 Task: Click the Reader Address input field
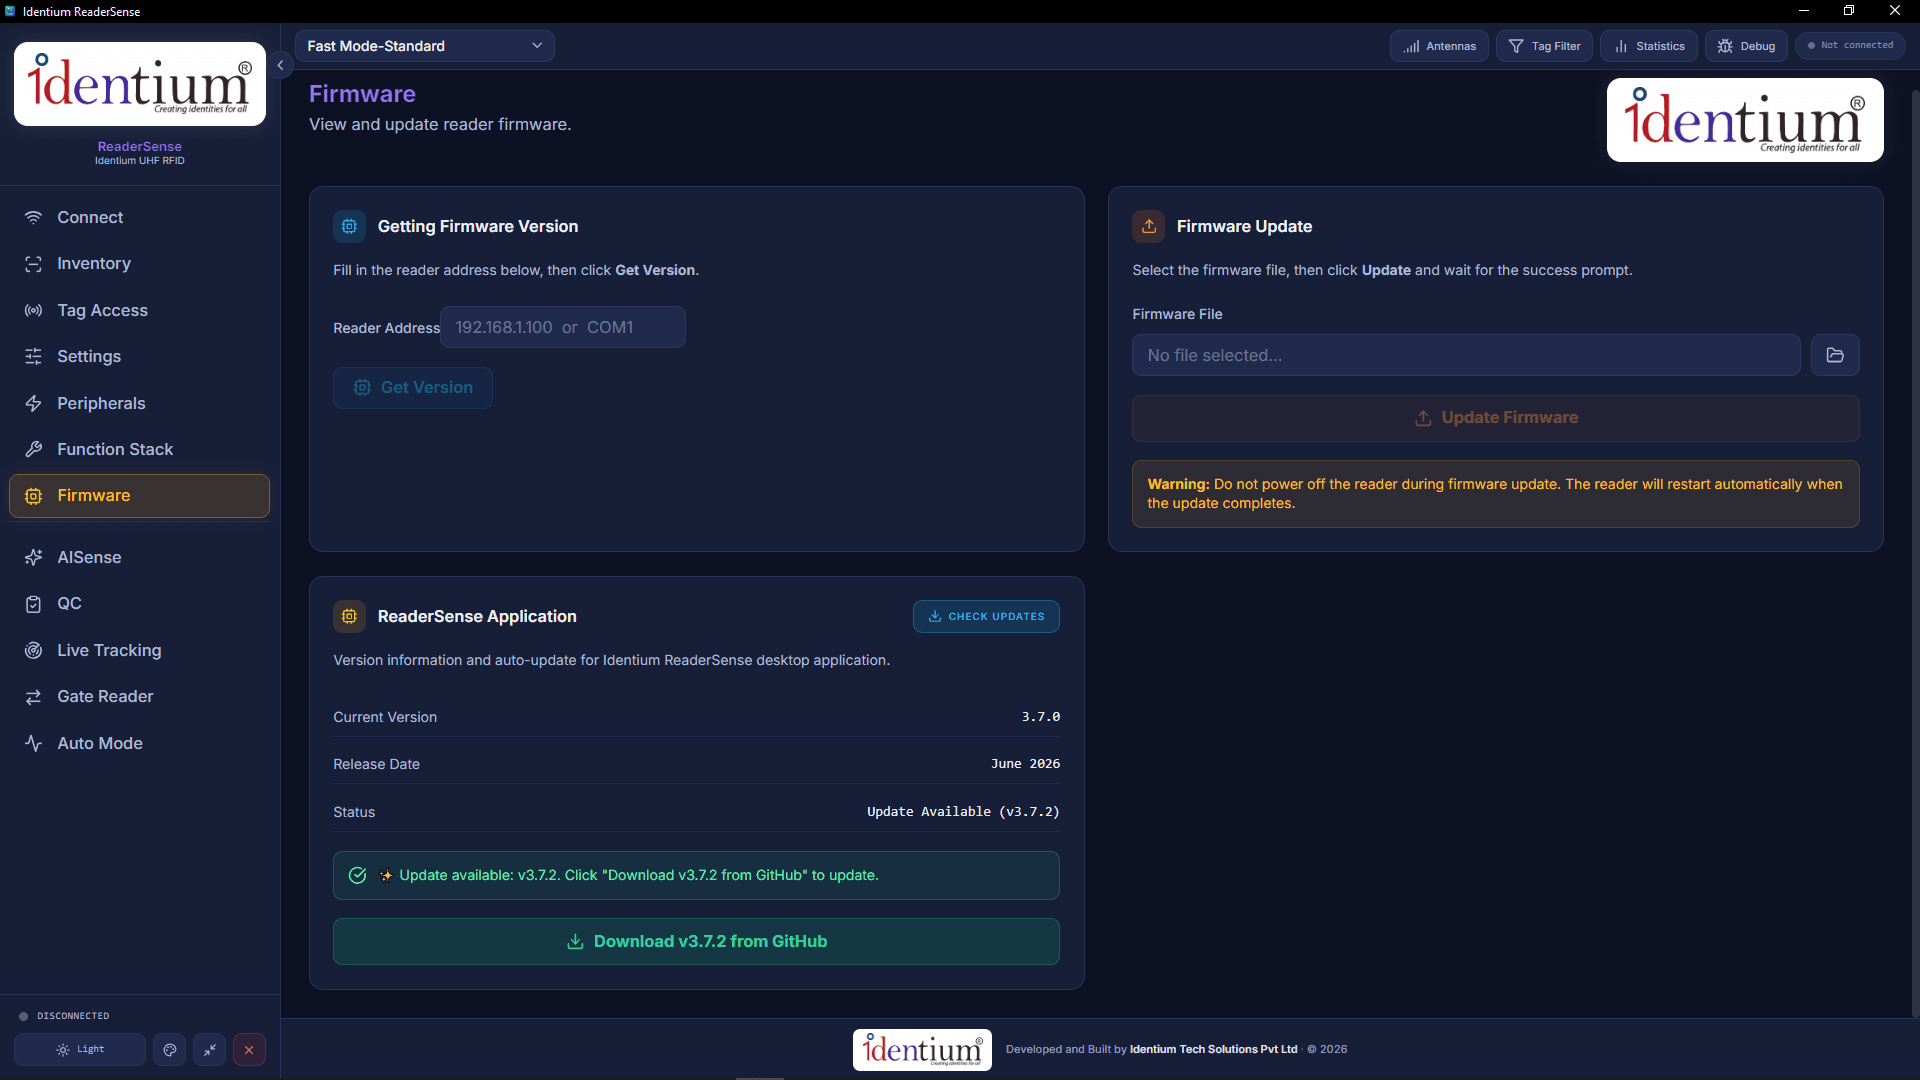pos(562,327)
